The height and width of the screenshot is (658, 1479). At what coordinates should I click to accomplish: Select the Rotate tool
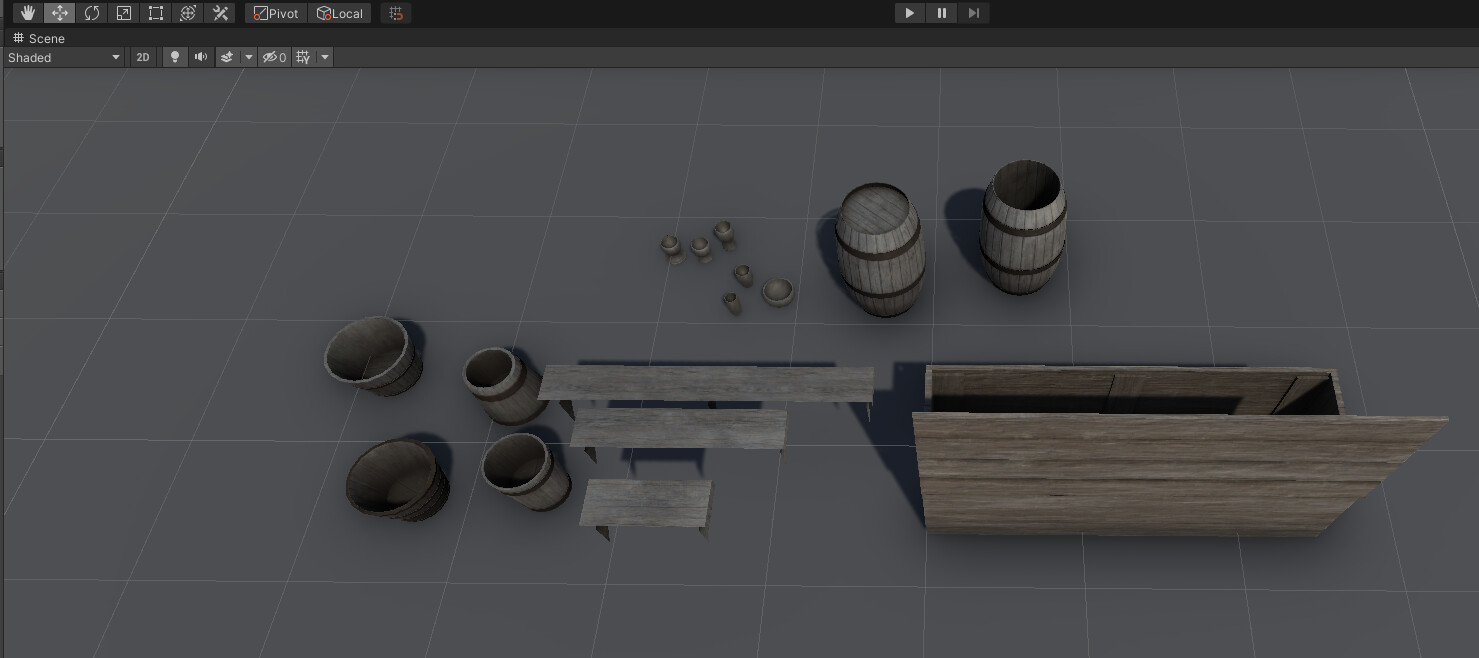92,12
